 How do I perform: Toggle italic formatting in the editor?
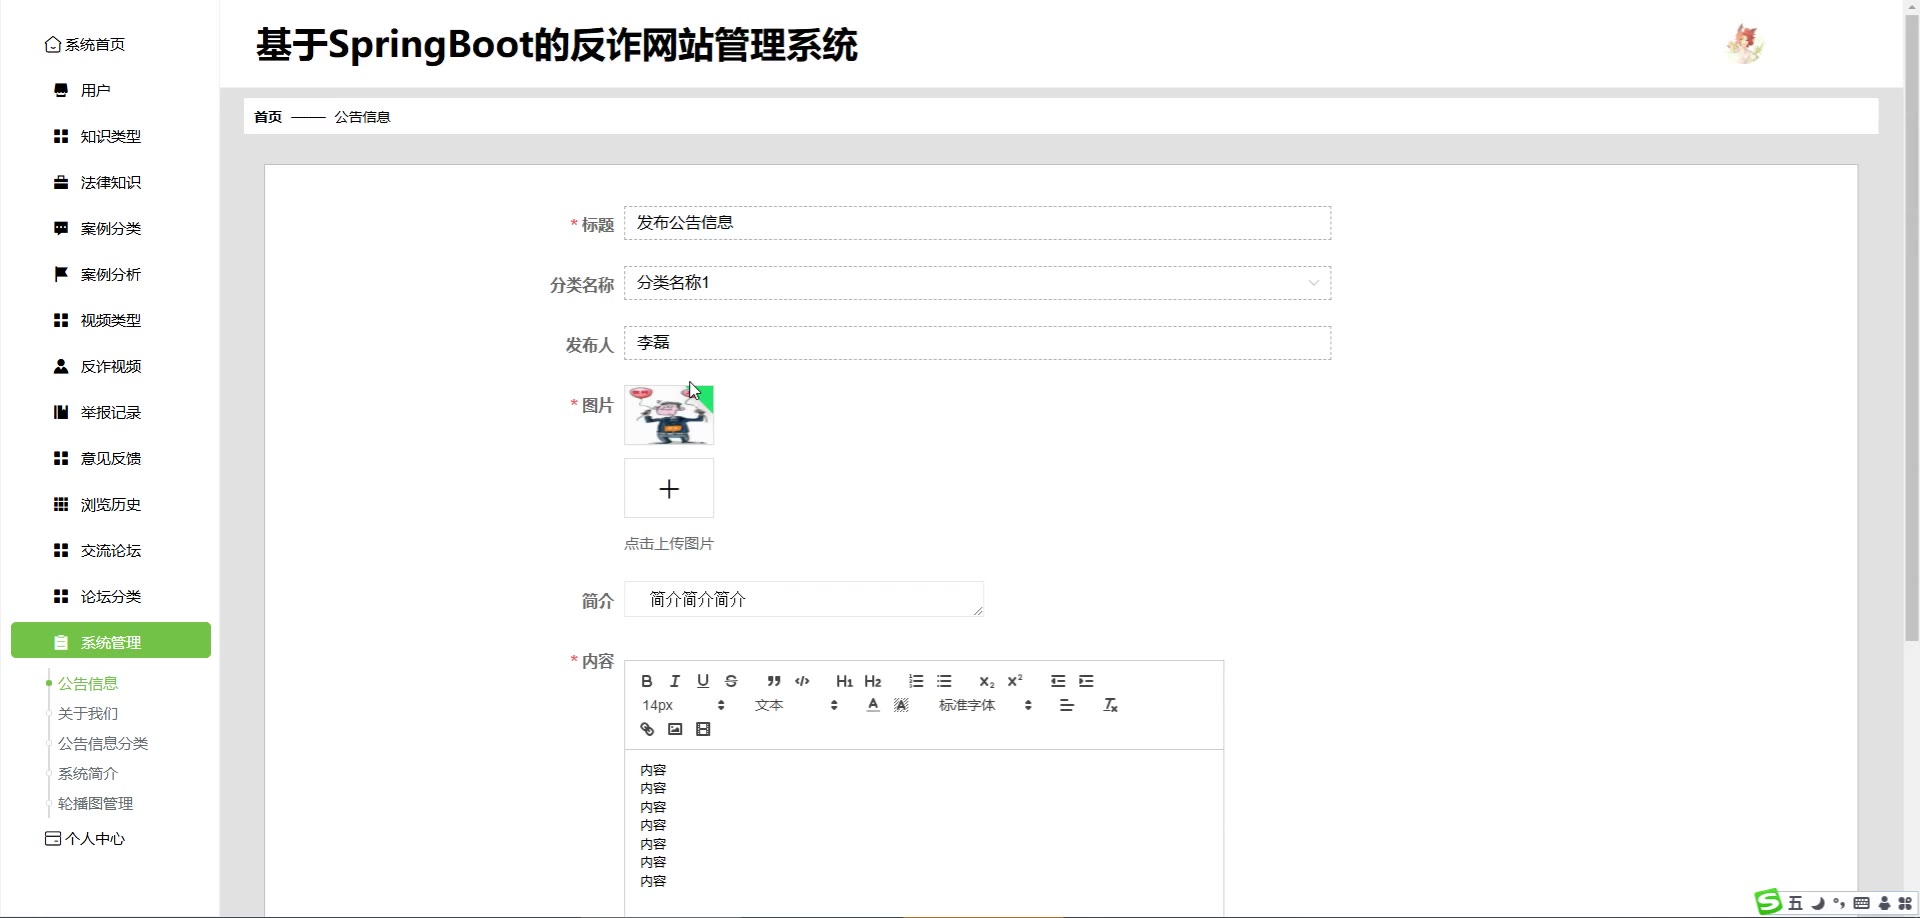[675, 681]
